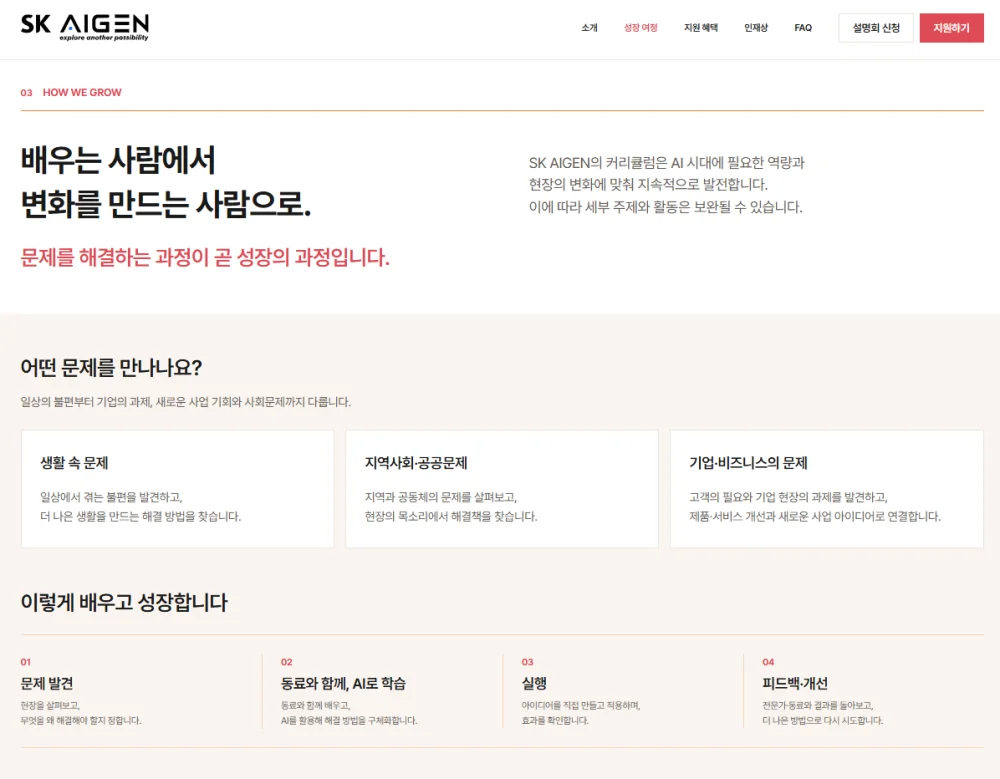Open the 소개 menu item
The height and width of the screenshot is (779, 1000).
point(589,28)
